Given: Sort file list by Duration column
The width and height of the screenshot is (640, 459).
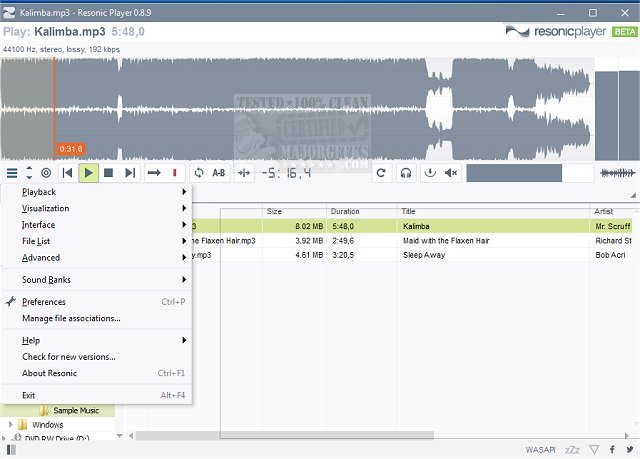Looking at the screenshot, I should (x=362, y=211).
